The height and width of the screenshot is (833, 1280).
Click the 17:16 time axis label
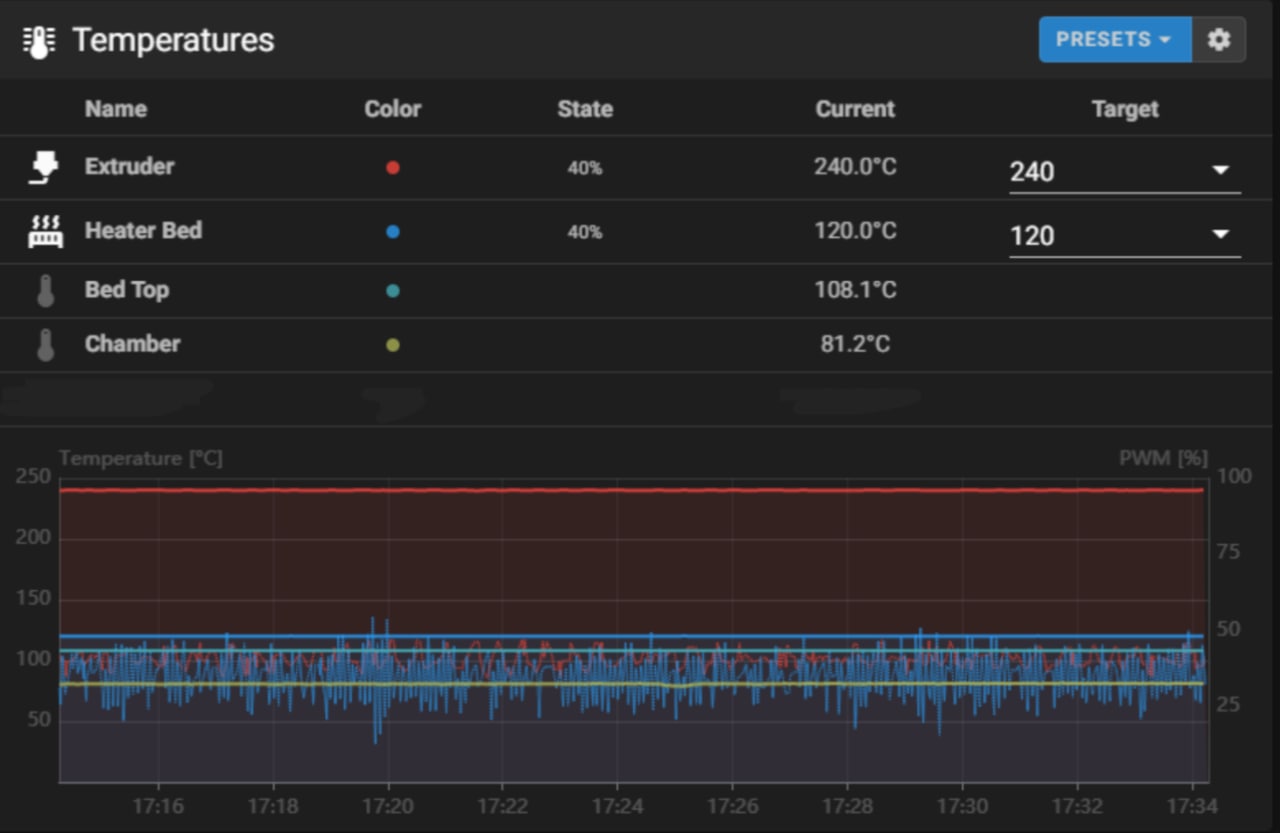(x=158, y=805)
